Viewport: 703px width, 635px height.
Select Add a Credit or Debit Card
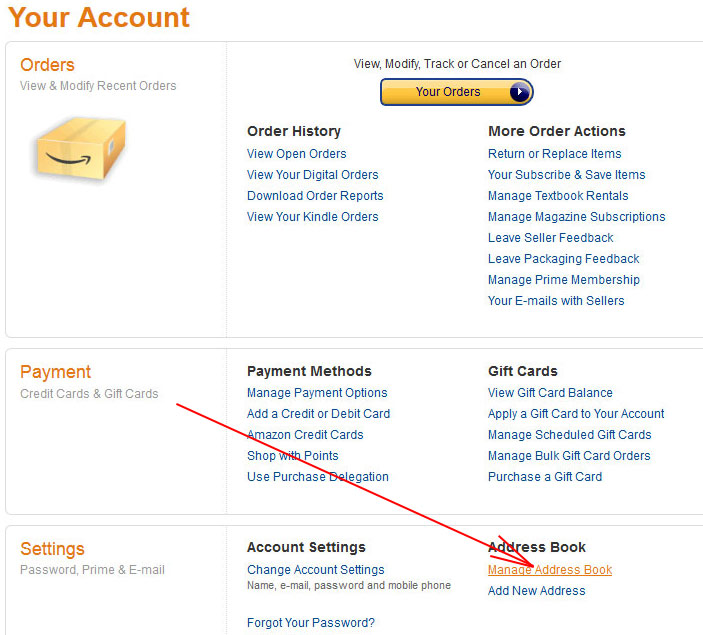318,414
